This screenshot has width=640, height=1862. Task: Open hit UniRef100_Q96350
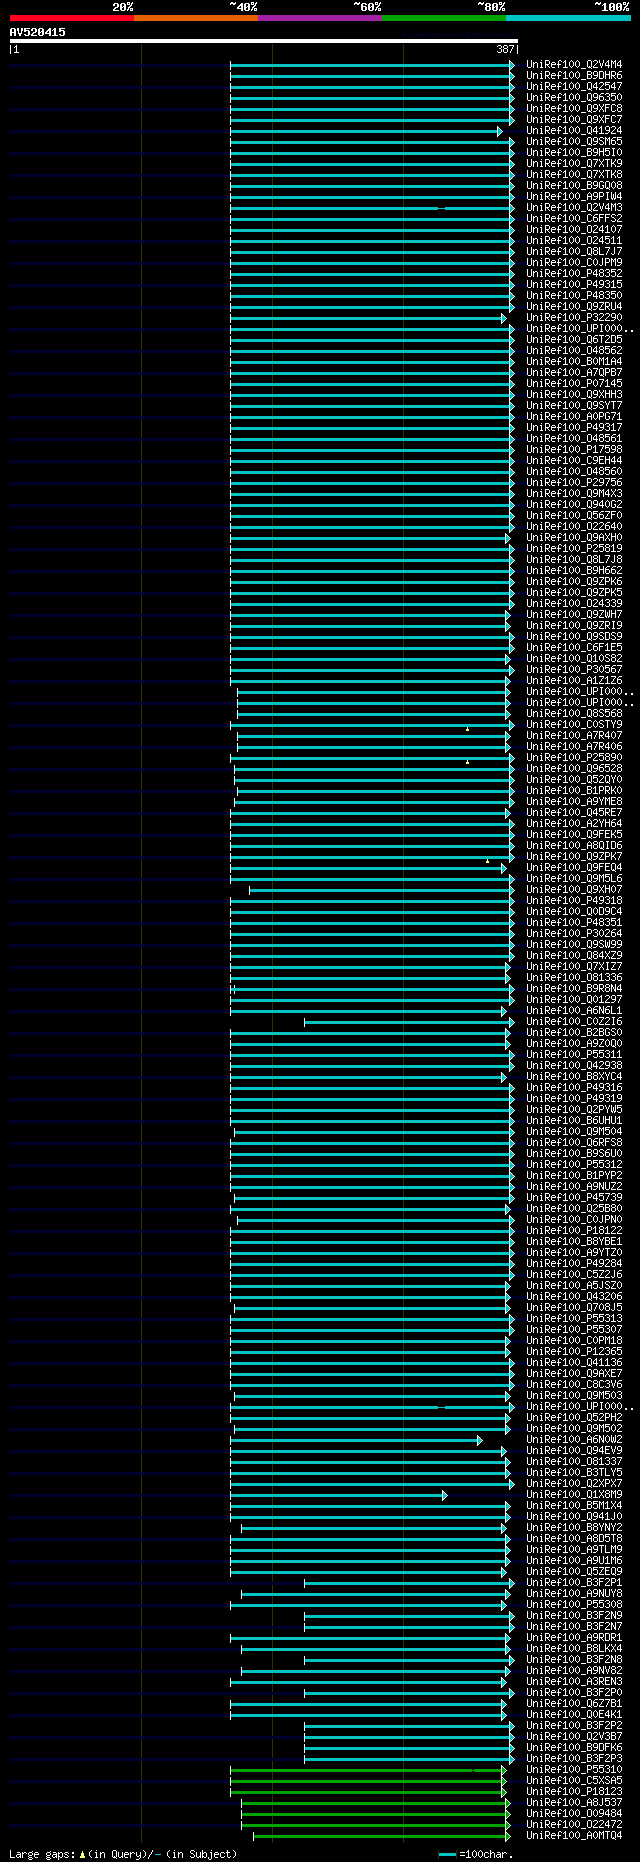[x=574, y=97]
